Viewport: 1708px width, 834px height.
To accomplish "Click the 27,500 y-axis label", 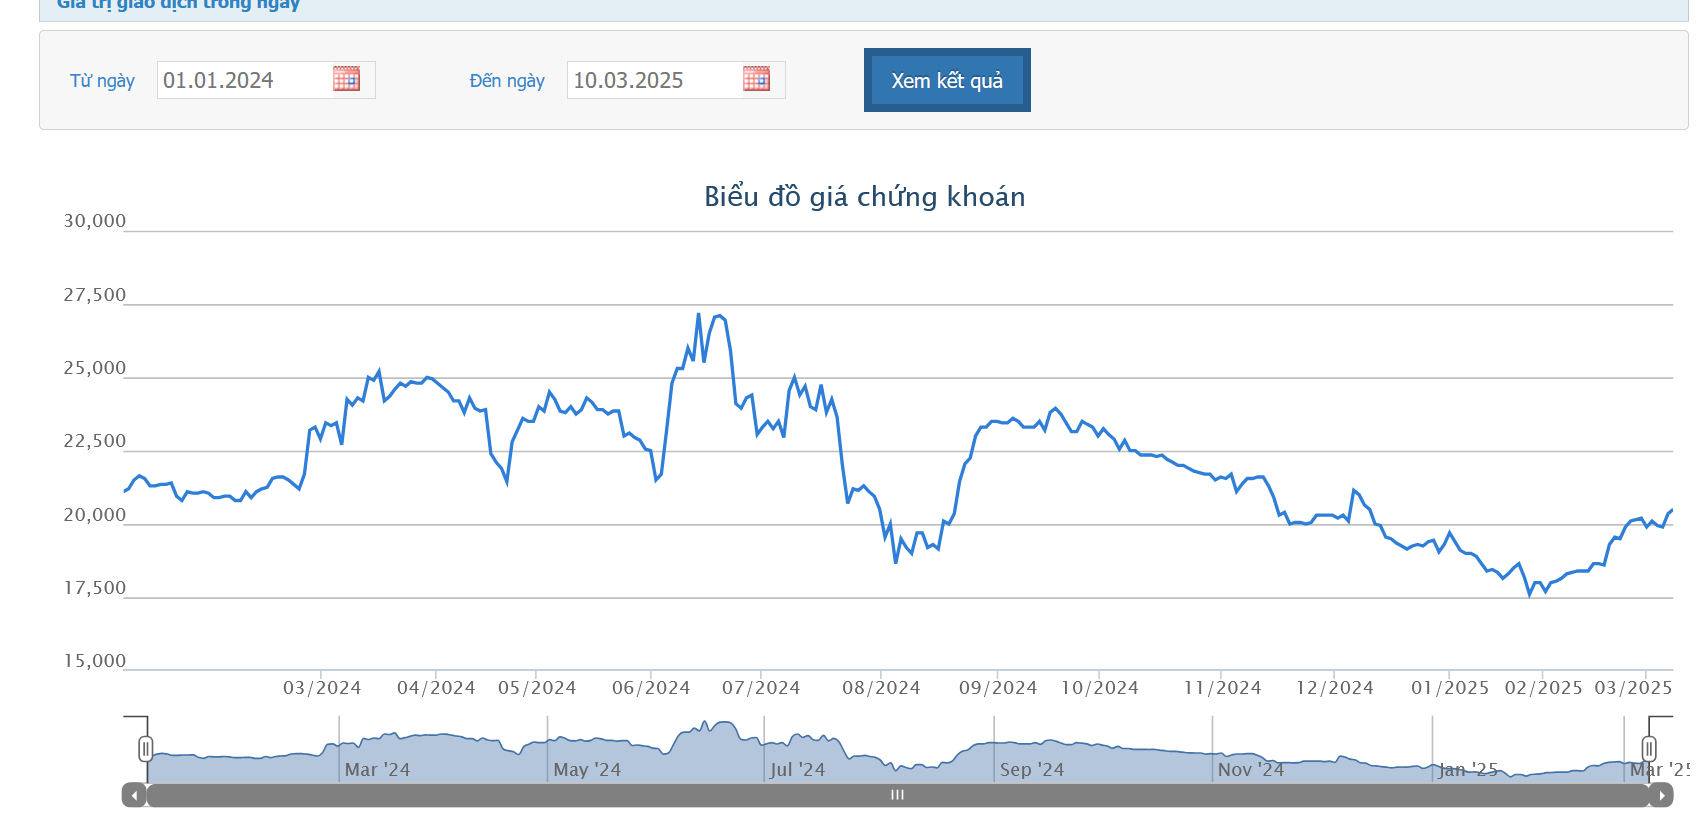I will pyautogui.click(x=95, y=295).
